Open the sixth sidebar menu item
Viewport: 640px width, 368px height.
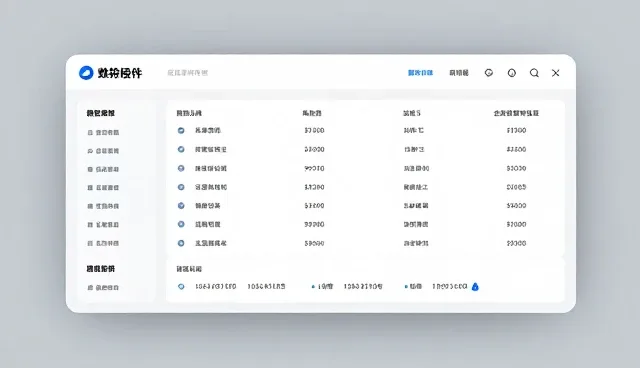point(103,225)
